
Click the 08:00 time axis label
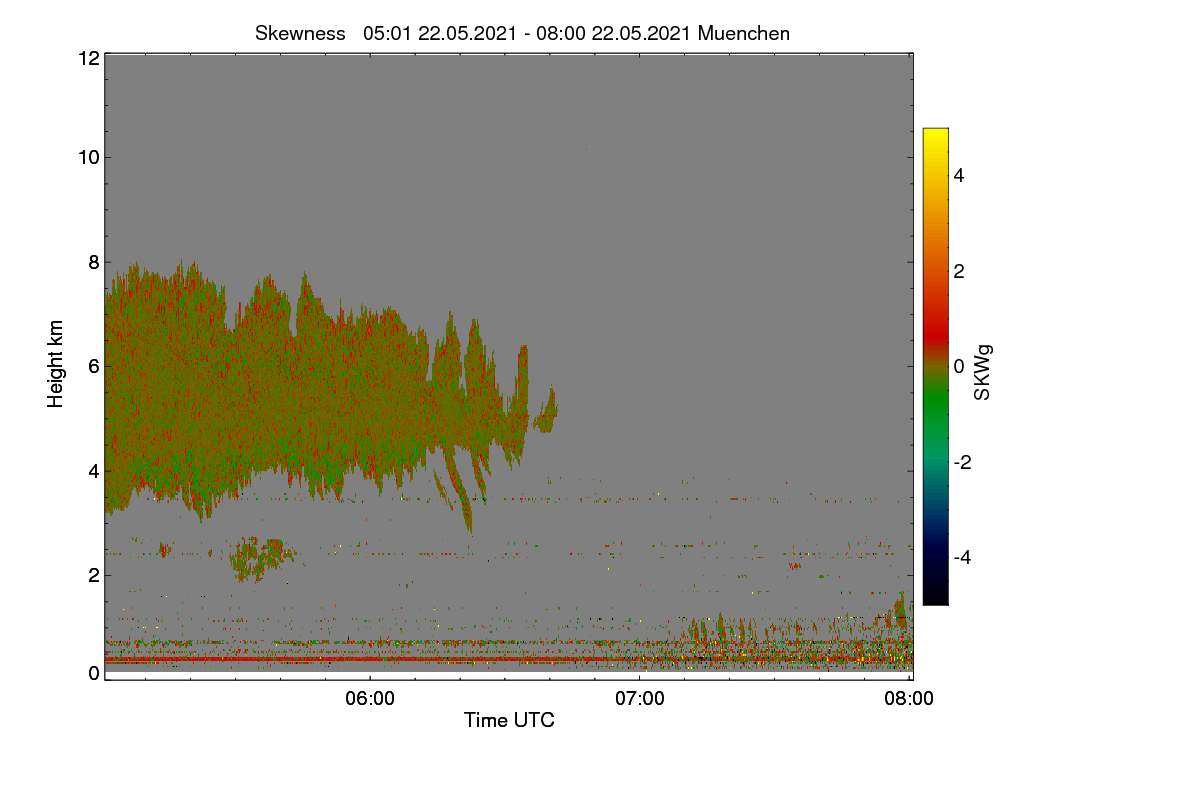tap(909, 699)
